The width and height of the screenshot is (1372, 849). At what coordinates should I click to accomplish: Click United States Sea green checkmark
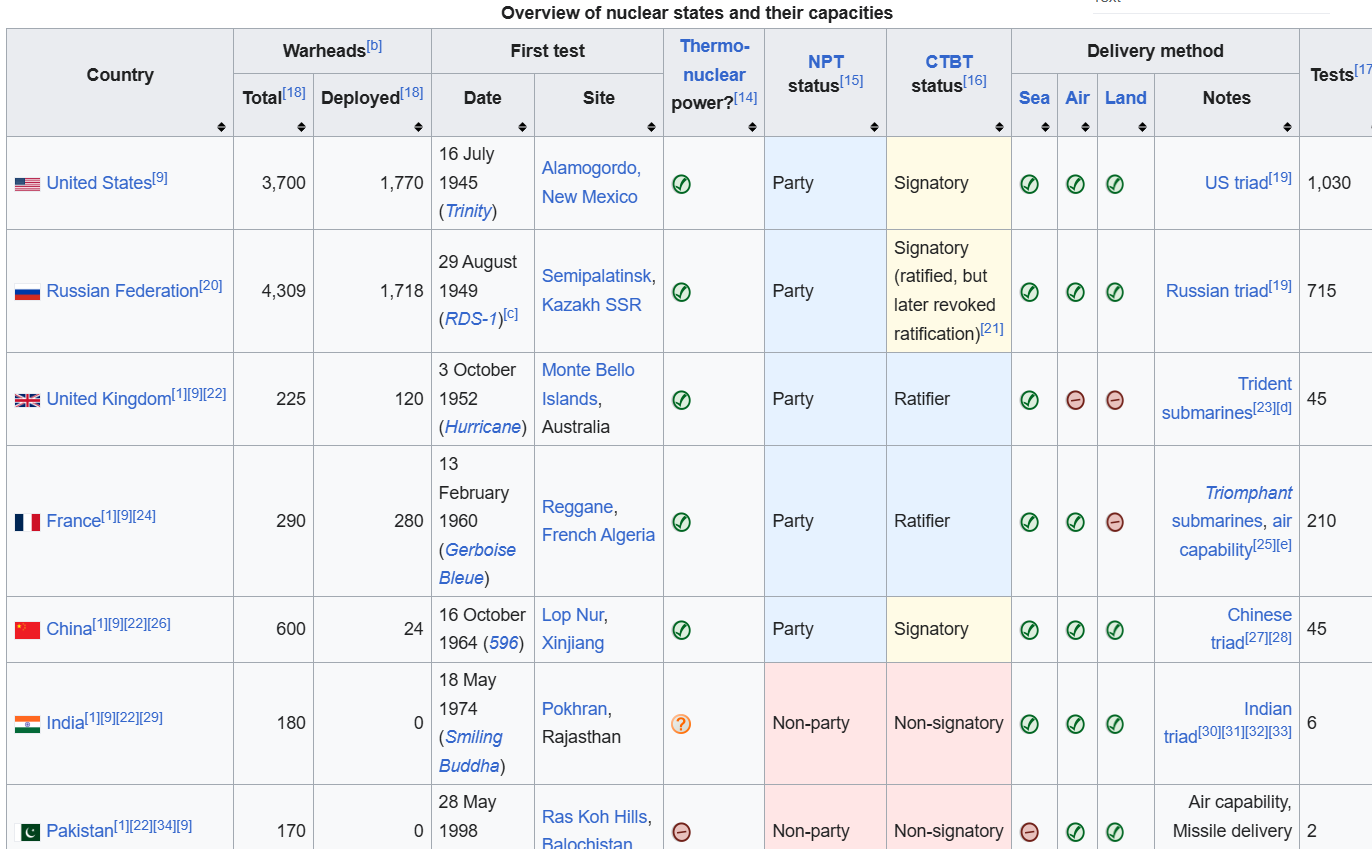(x=1029, y=184)
